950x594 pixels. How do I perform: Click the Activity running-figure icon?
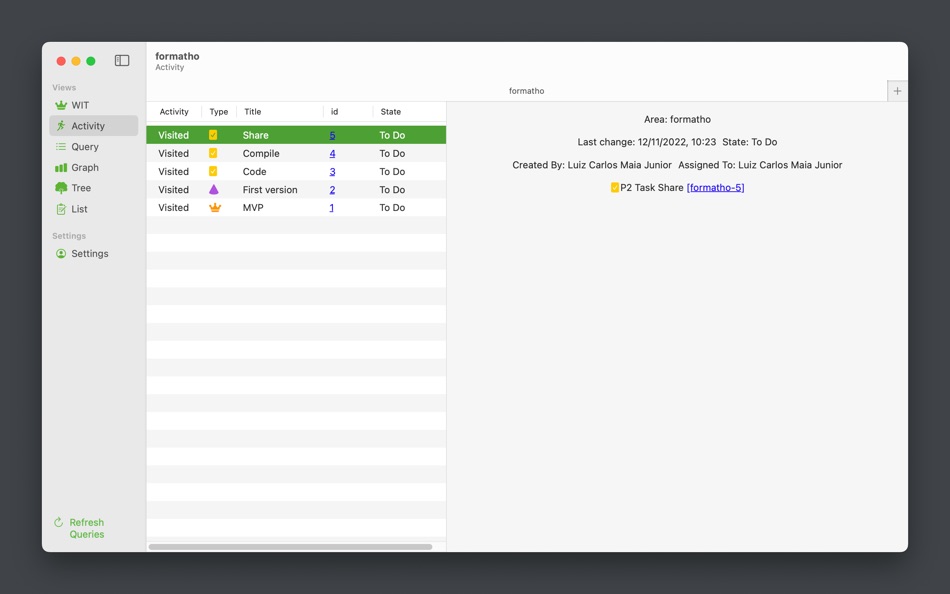pyautogui.click(x=61, y=126)
